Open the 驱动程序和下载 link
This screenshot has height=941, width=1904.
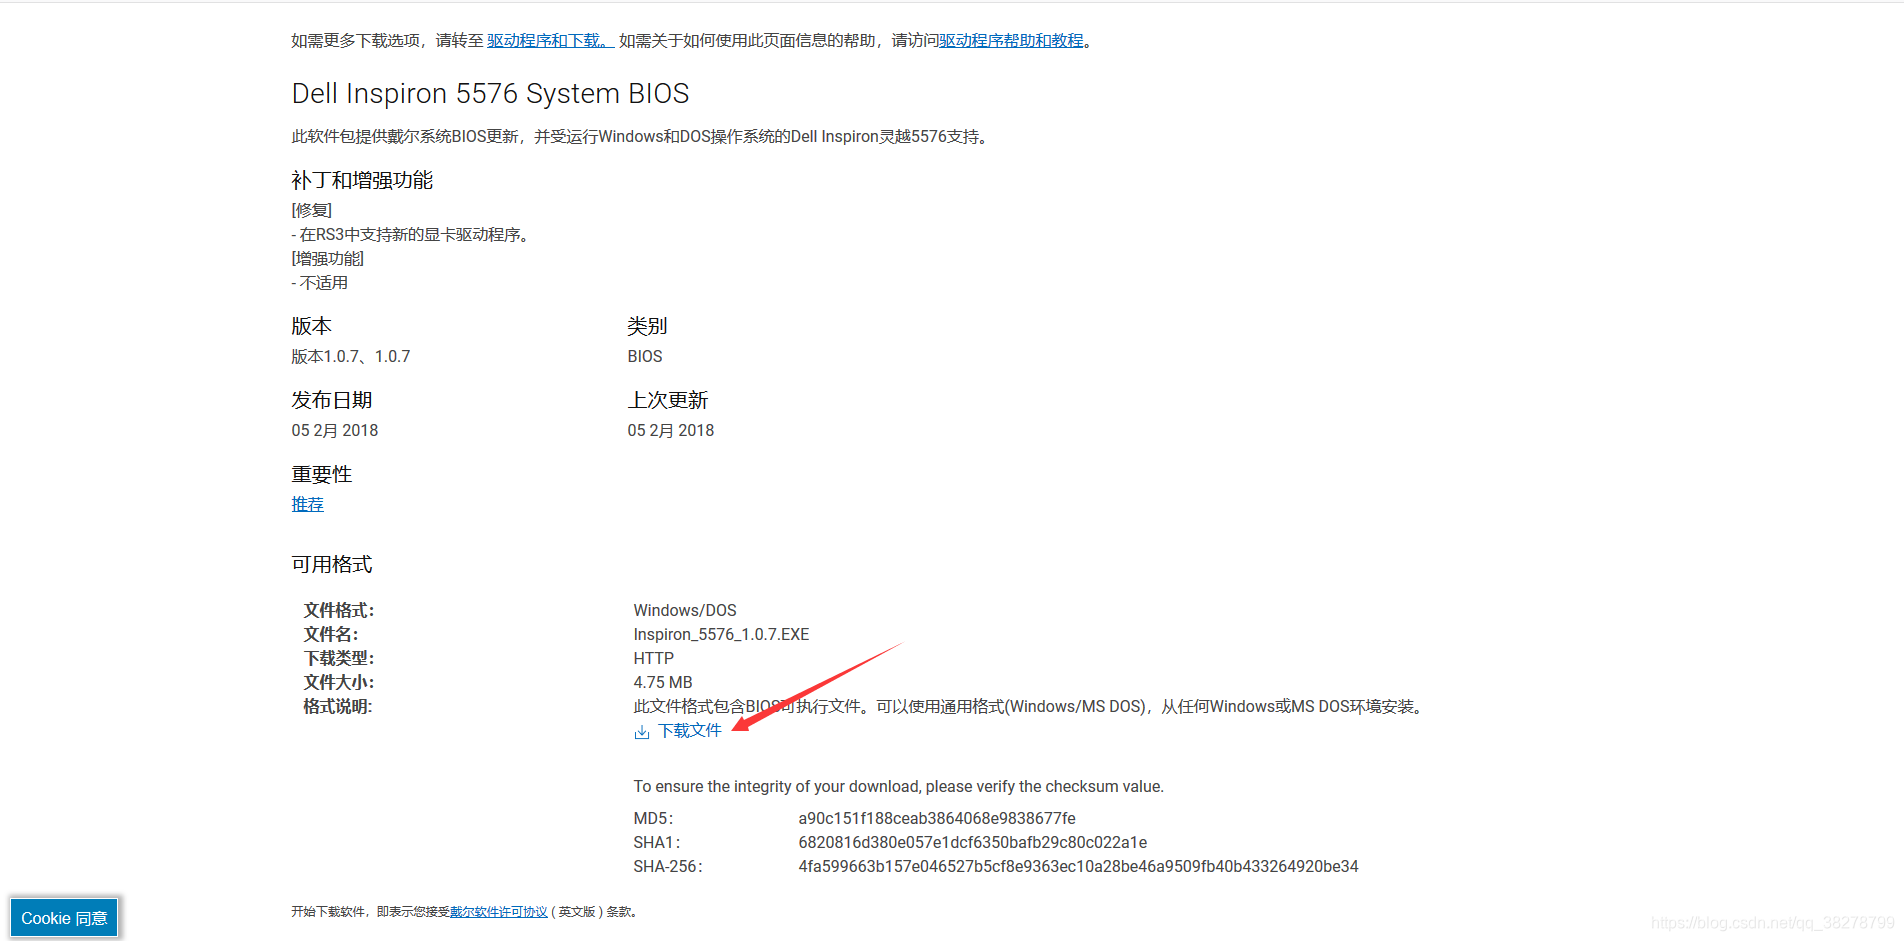(548, 41)
